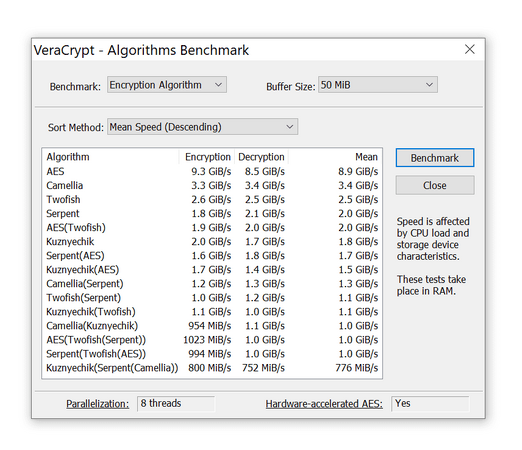Viewport: 522px width, 450px height.
Task: Click Camellia mean speed 3.4 GiB/s
Action: point(358,185)
